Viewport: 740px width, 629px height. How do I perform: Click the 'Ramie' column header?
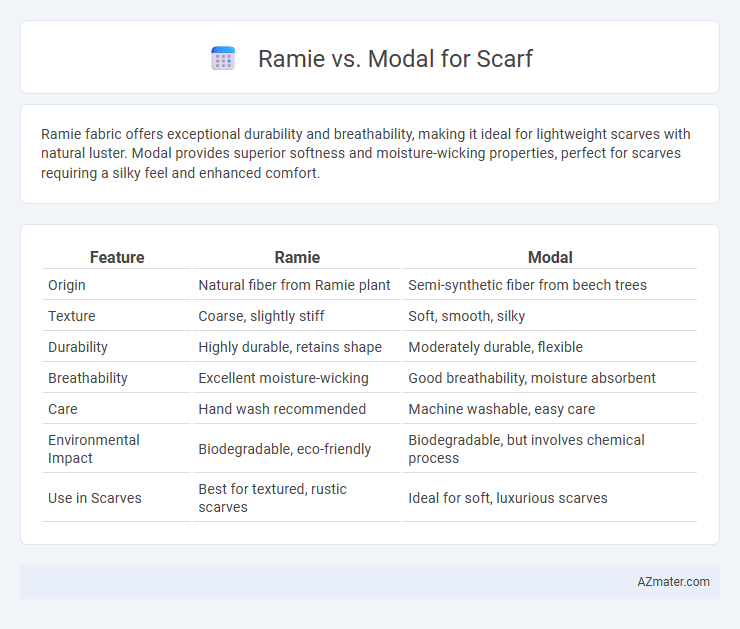pos(297,257)
